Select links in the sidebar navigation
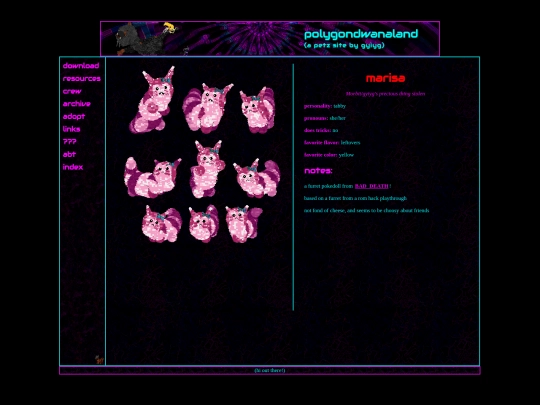This screenshot has height=405, width=540. (x=71, y=129)
